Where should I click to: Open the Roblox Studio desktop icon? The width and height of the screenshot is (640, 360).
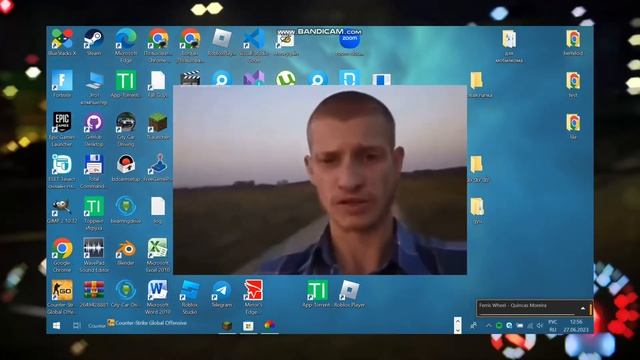(189, 297)
